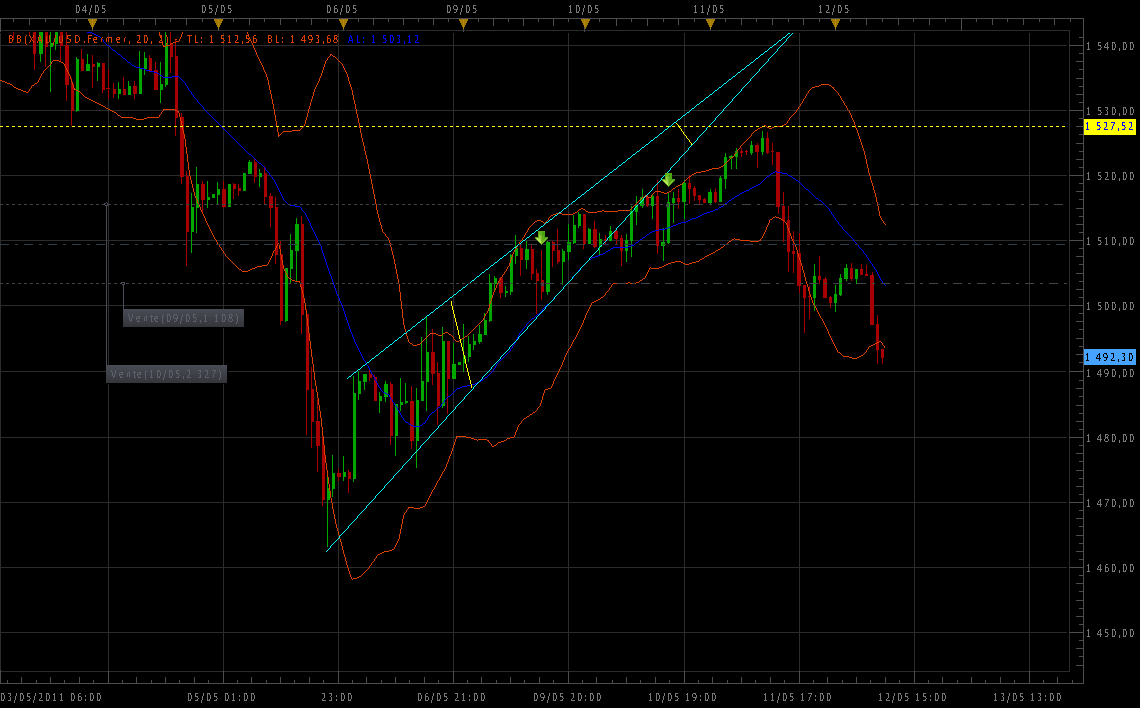Click the 11/05 day marker triangle

(x=708, y=23)
